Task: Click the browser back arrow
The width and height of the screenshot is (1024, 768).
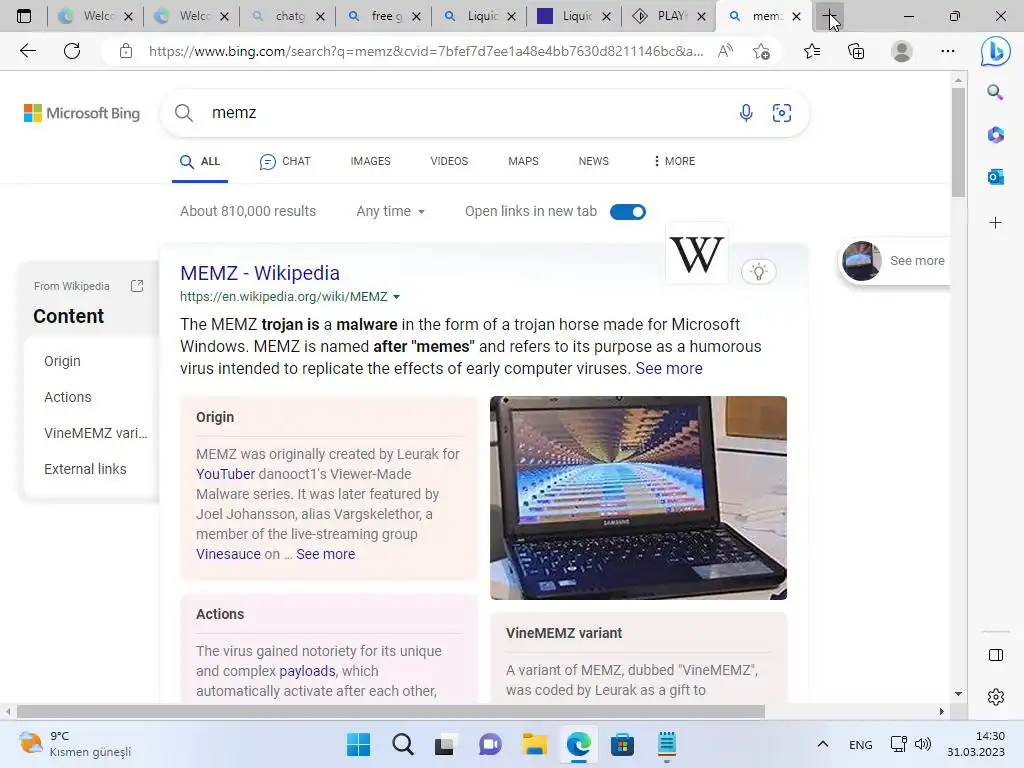Action: click(x=27, y=51)
